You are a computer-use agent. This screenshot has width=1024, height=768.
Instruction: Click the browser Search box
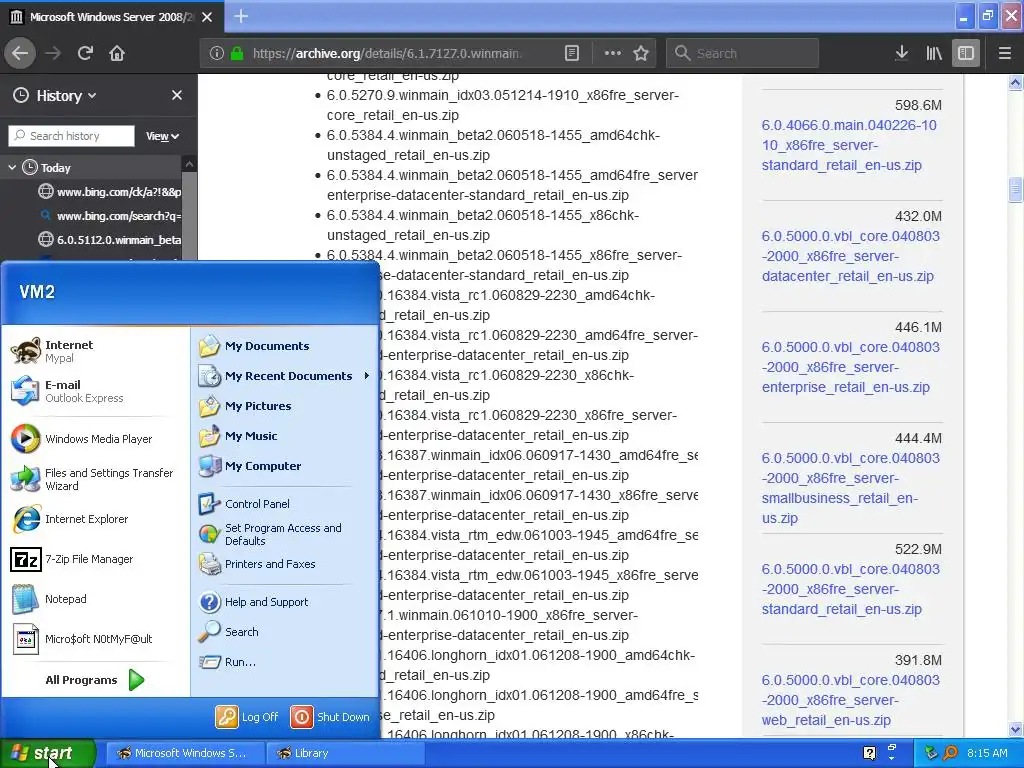click(x=743, y=54)
